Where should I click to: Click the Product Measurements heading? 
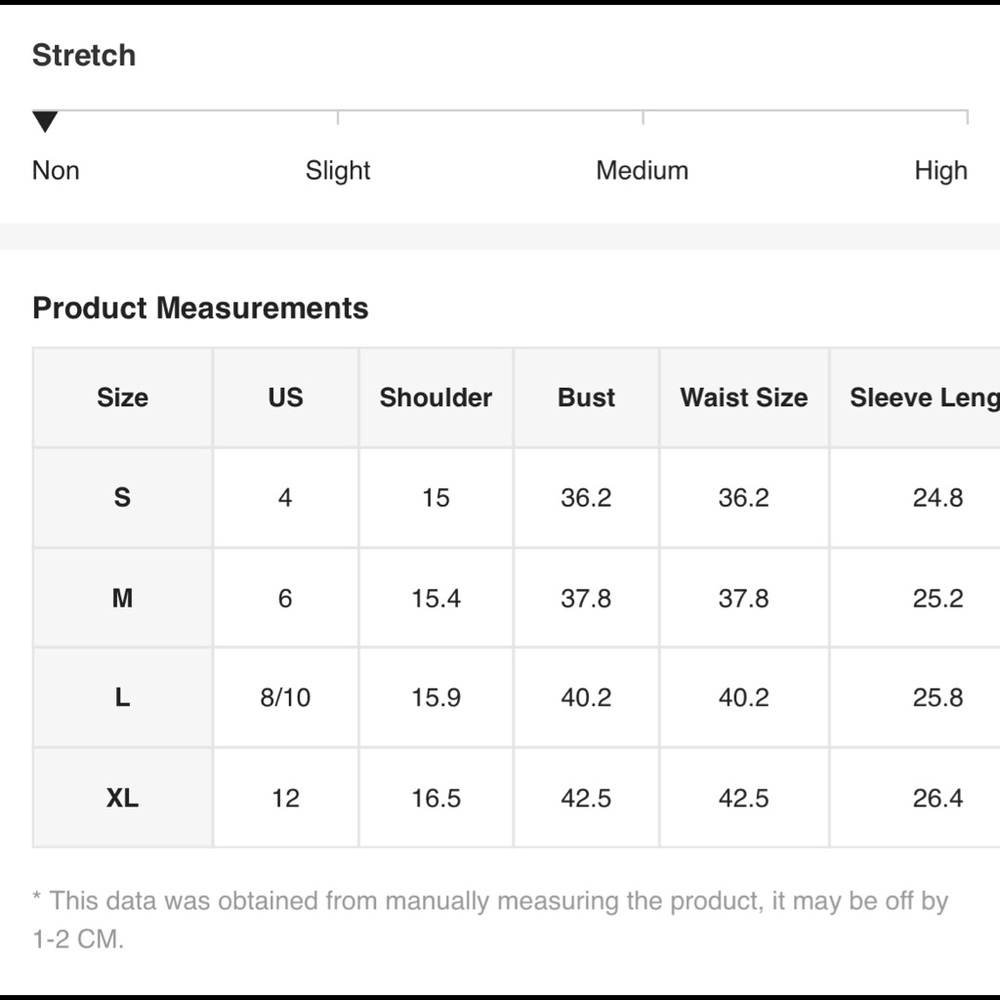pyautogui.click(x=201, y=308)
